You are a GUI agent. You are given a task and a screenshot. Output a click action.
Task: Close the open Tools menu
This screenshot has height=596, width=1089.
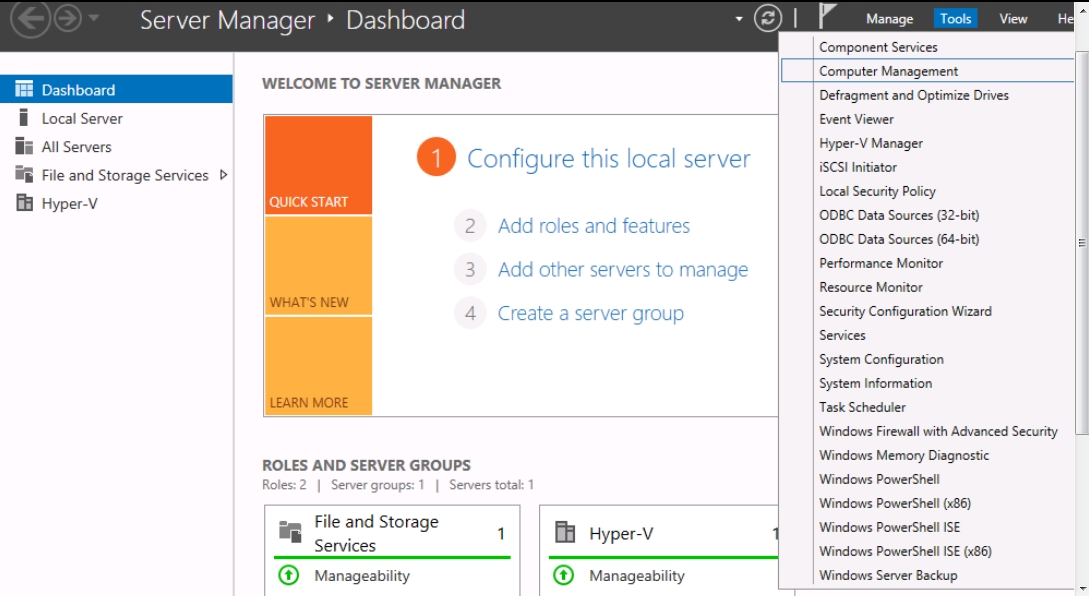956,19
